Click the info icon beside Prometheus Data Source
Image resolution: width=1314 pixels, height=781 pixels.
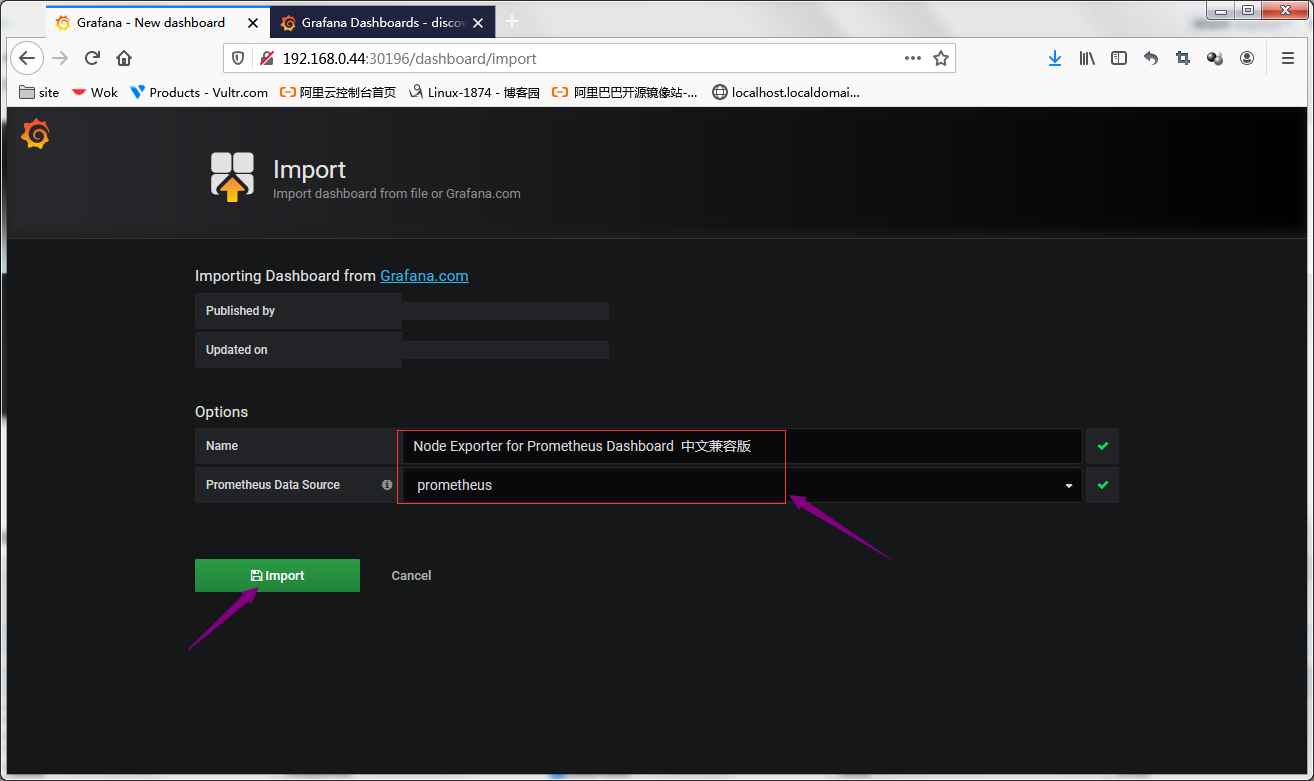[387, 485]
